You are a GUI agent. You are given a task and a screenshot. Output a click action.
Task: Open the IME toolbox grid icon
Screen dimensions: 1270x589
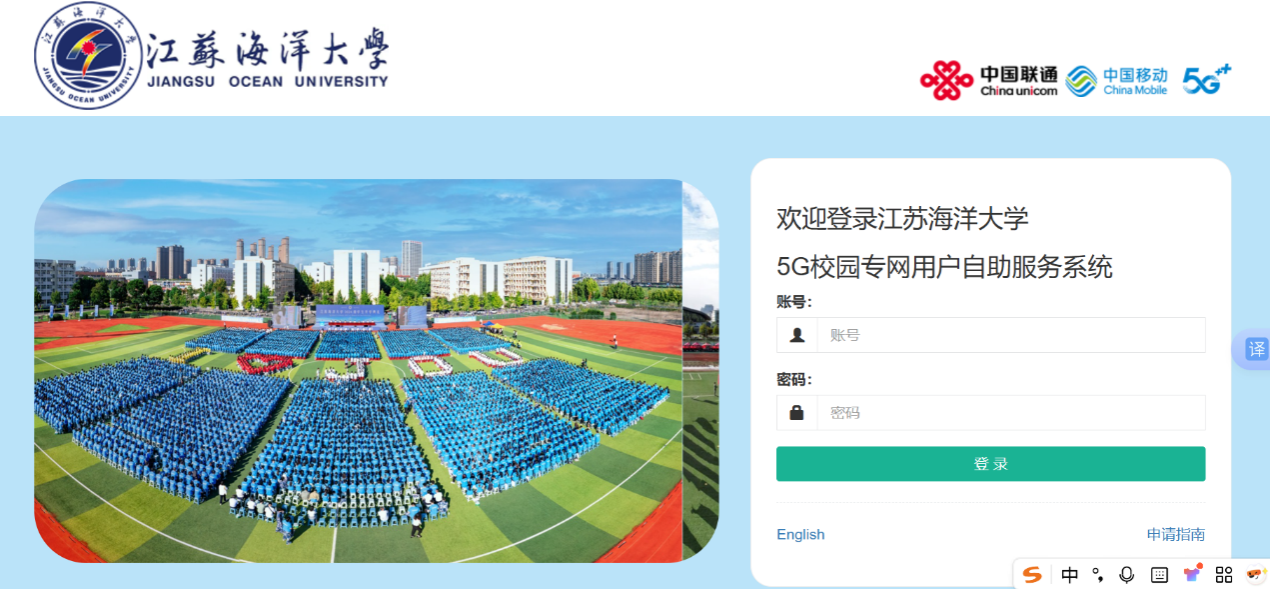(x=1223, y=574)
